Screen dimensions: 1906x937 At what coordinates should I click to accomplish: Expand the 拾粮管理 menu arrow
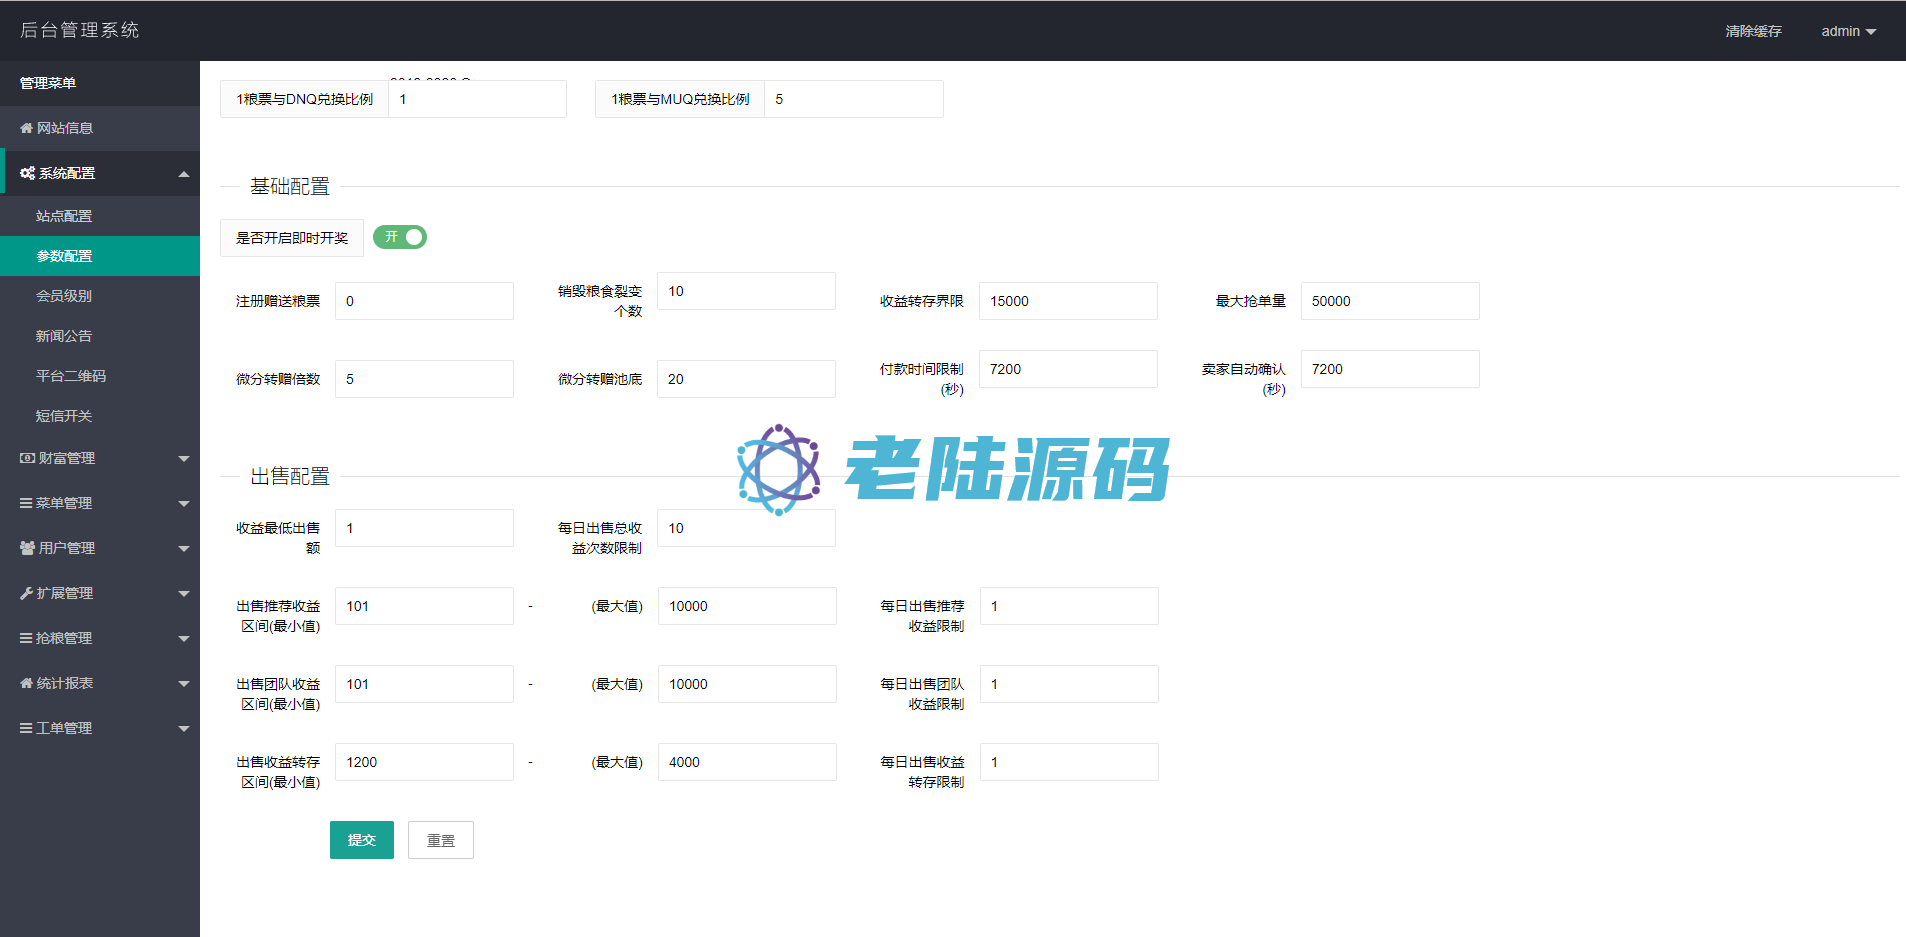tap(184, 638)
